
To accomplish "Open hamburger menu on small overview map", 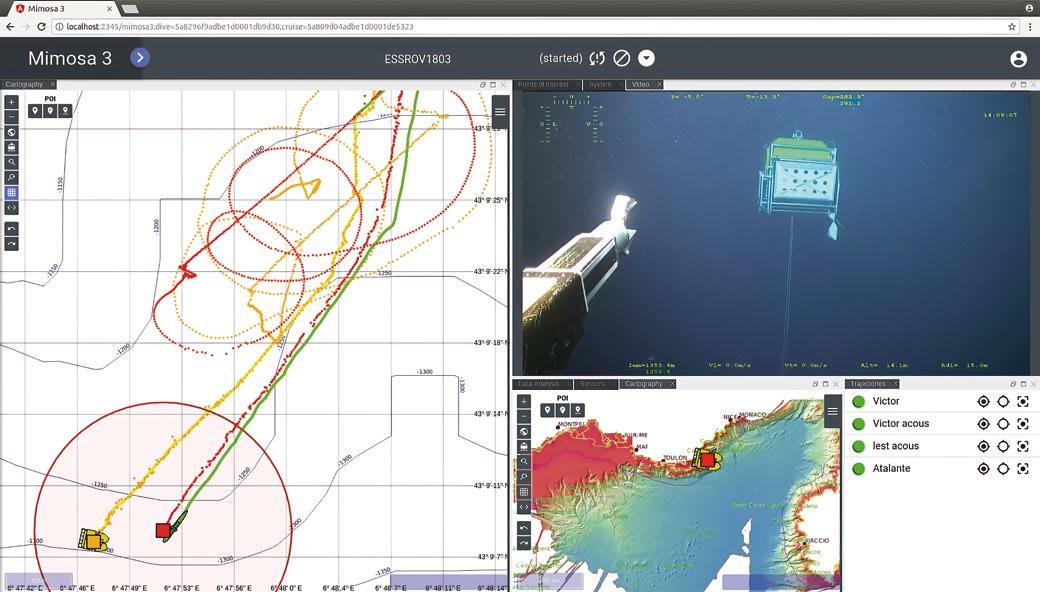I will point(832,411).
